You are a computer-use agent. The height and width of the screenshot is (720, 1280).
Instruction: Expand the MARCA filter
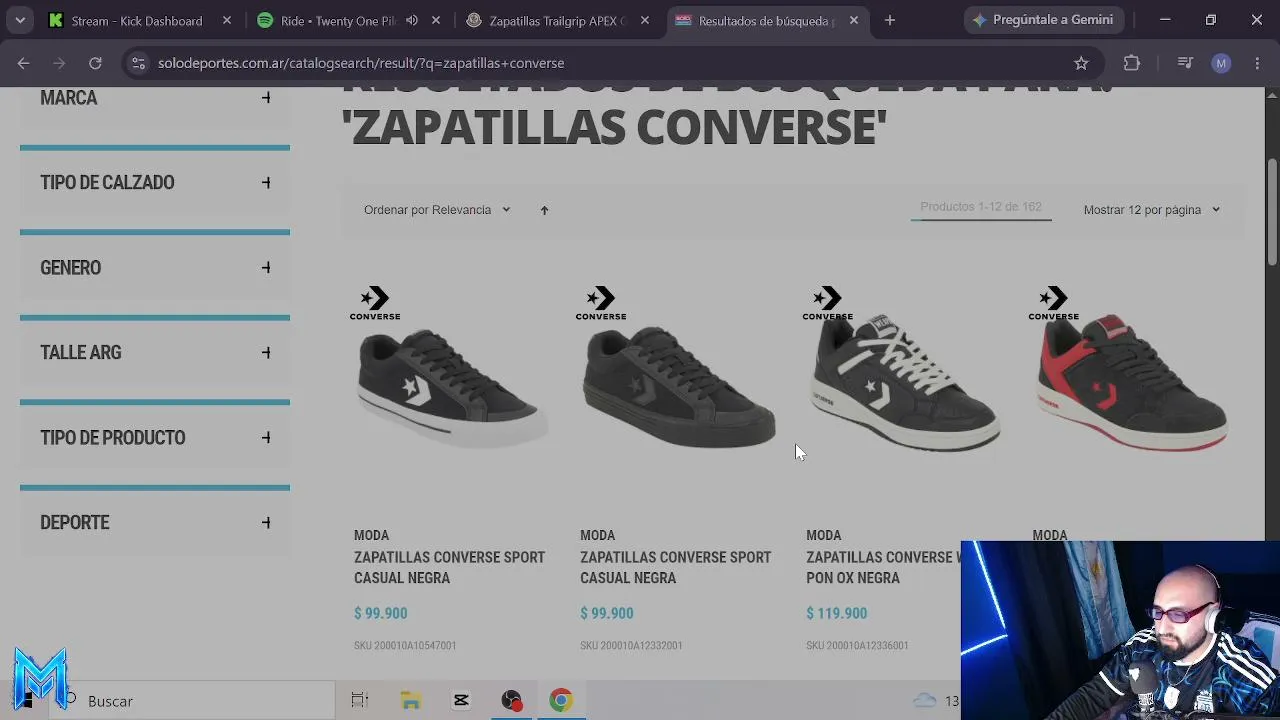tap(155, 98)
